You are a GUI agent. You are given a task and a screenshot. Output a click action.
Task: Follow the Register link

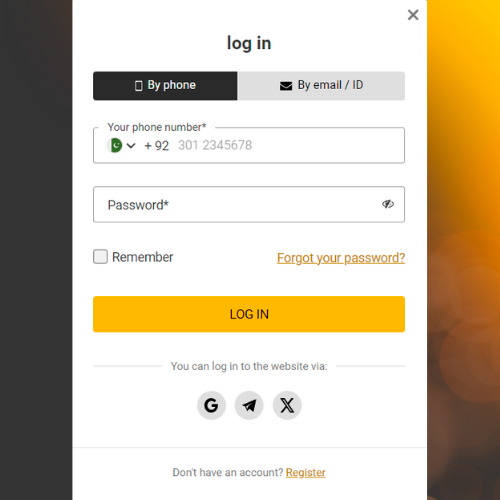(305, 472)
